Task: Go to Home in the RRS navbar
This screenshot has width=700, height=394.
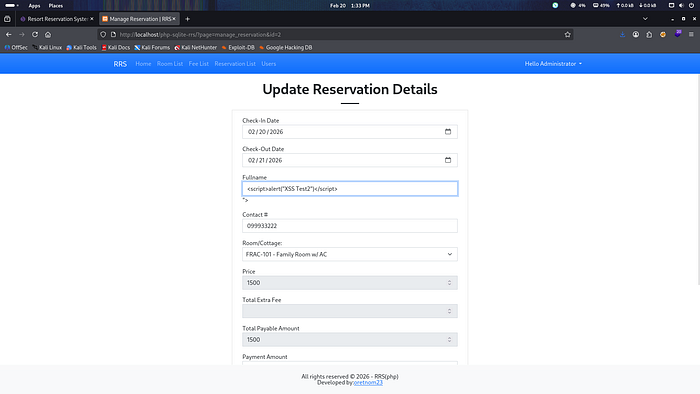Action: click(143, 64)
